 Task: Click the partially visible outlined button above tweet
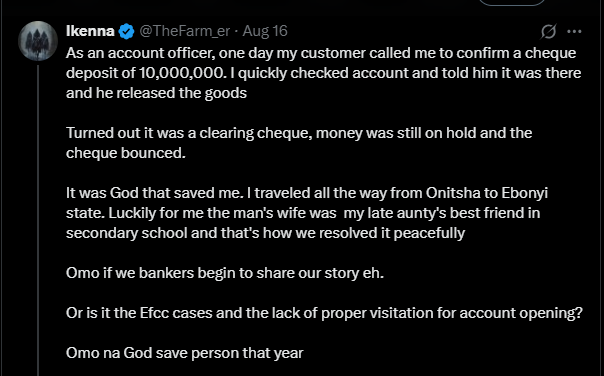pos(512,2)
